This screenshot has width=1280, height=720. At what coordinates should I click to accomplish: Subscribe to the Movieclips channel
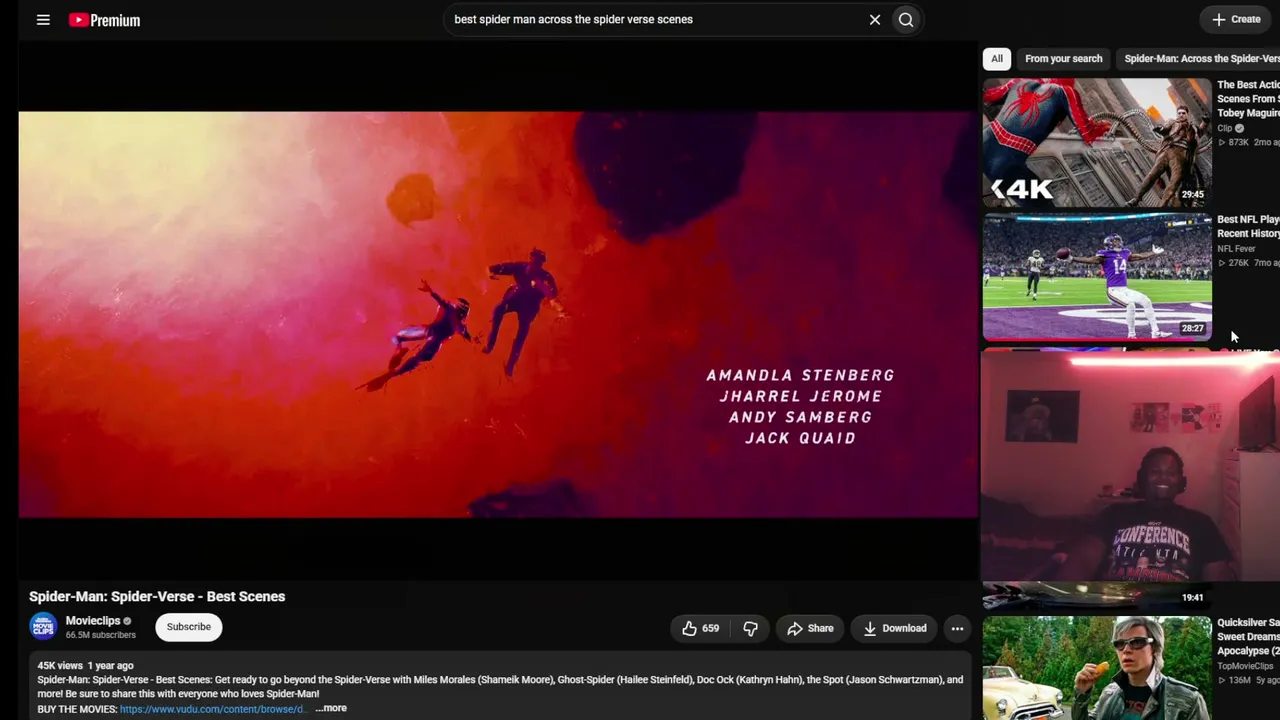coord(189,627)
